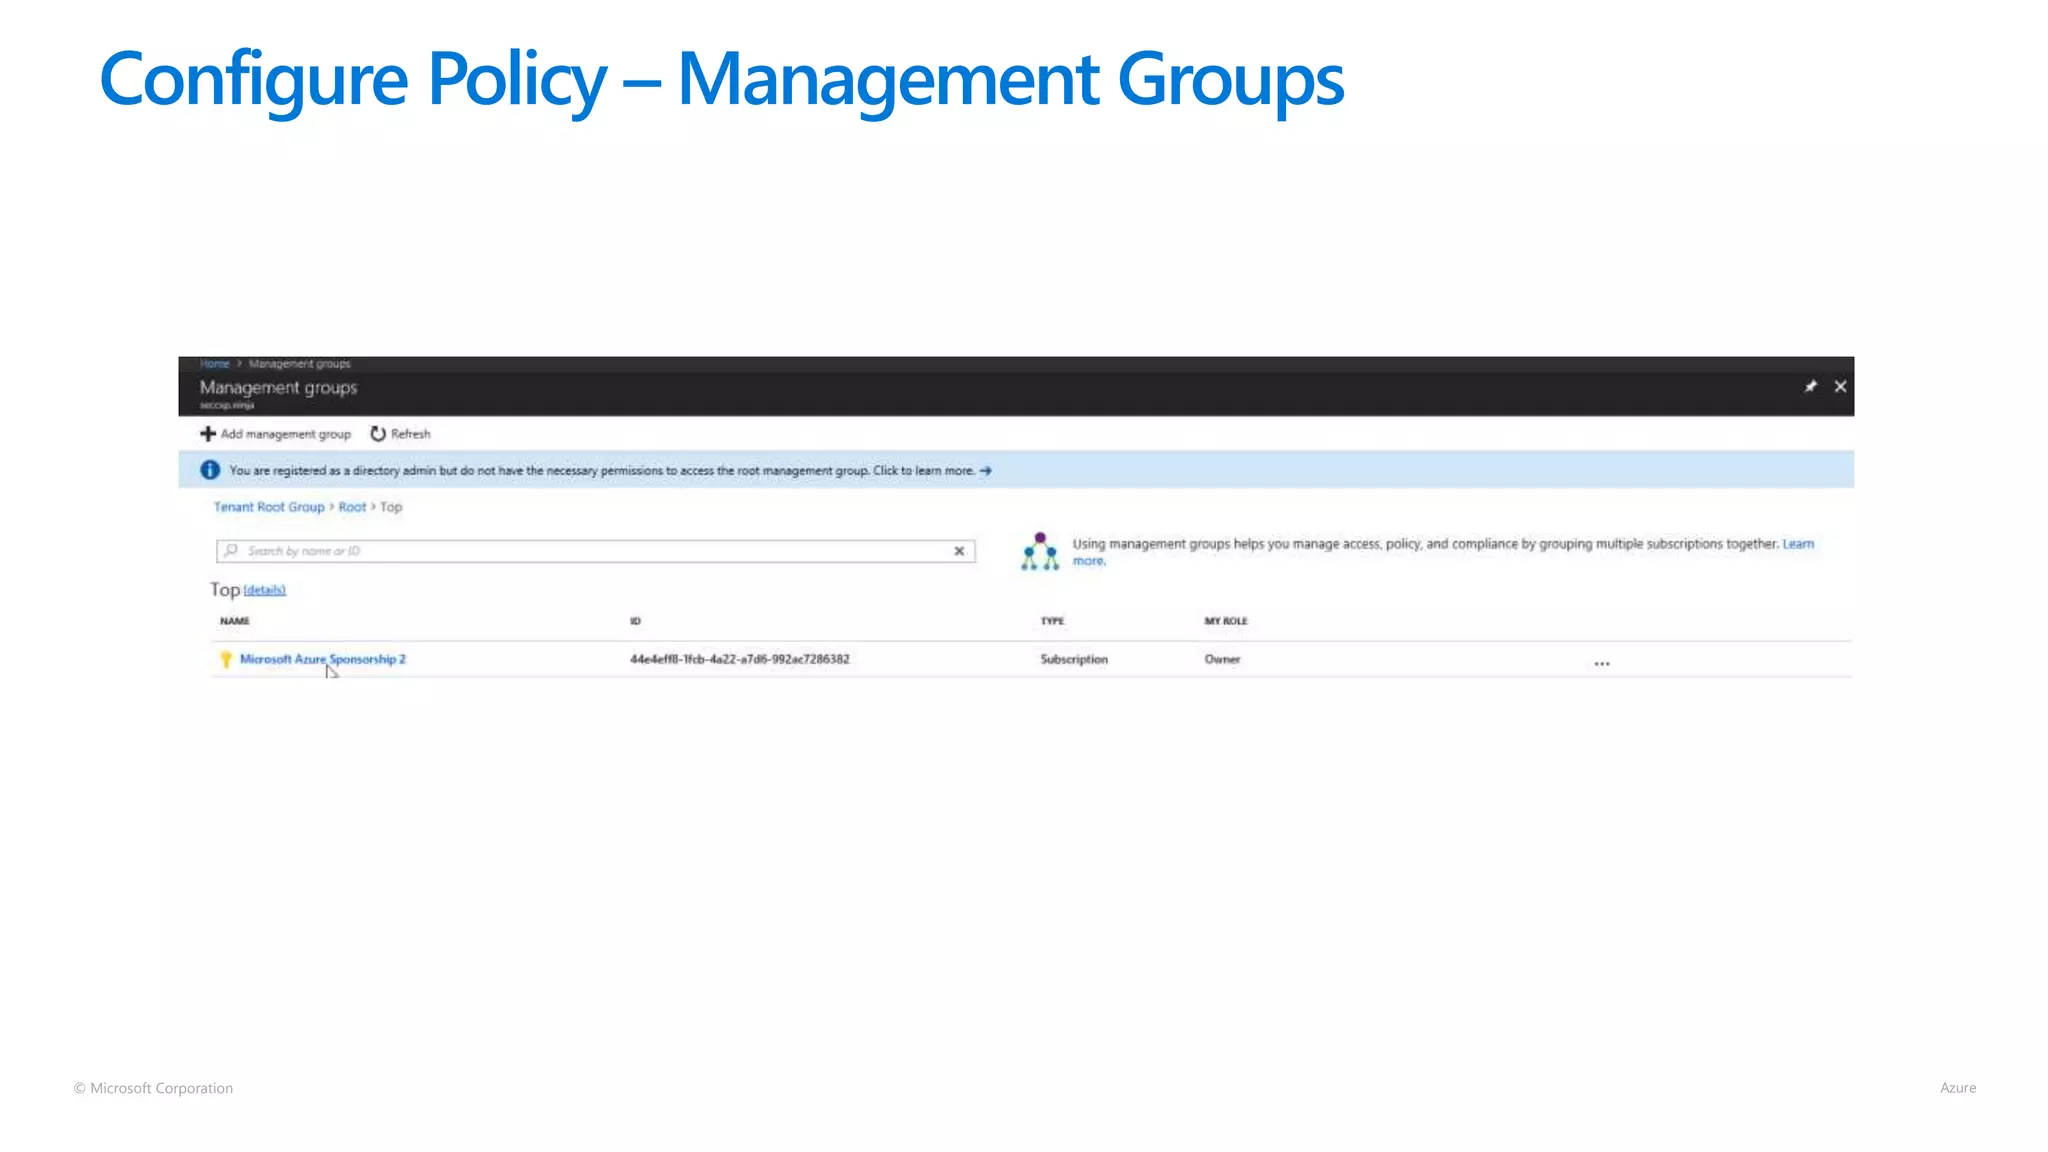Refresh the management groups list
The height and width of the screenshot is (1152, 2048).
(x=400, y=434)
